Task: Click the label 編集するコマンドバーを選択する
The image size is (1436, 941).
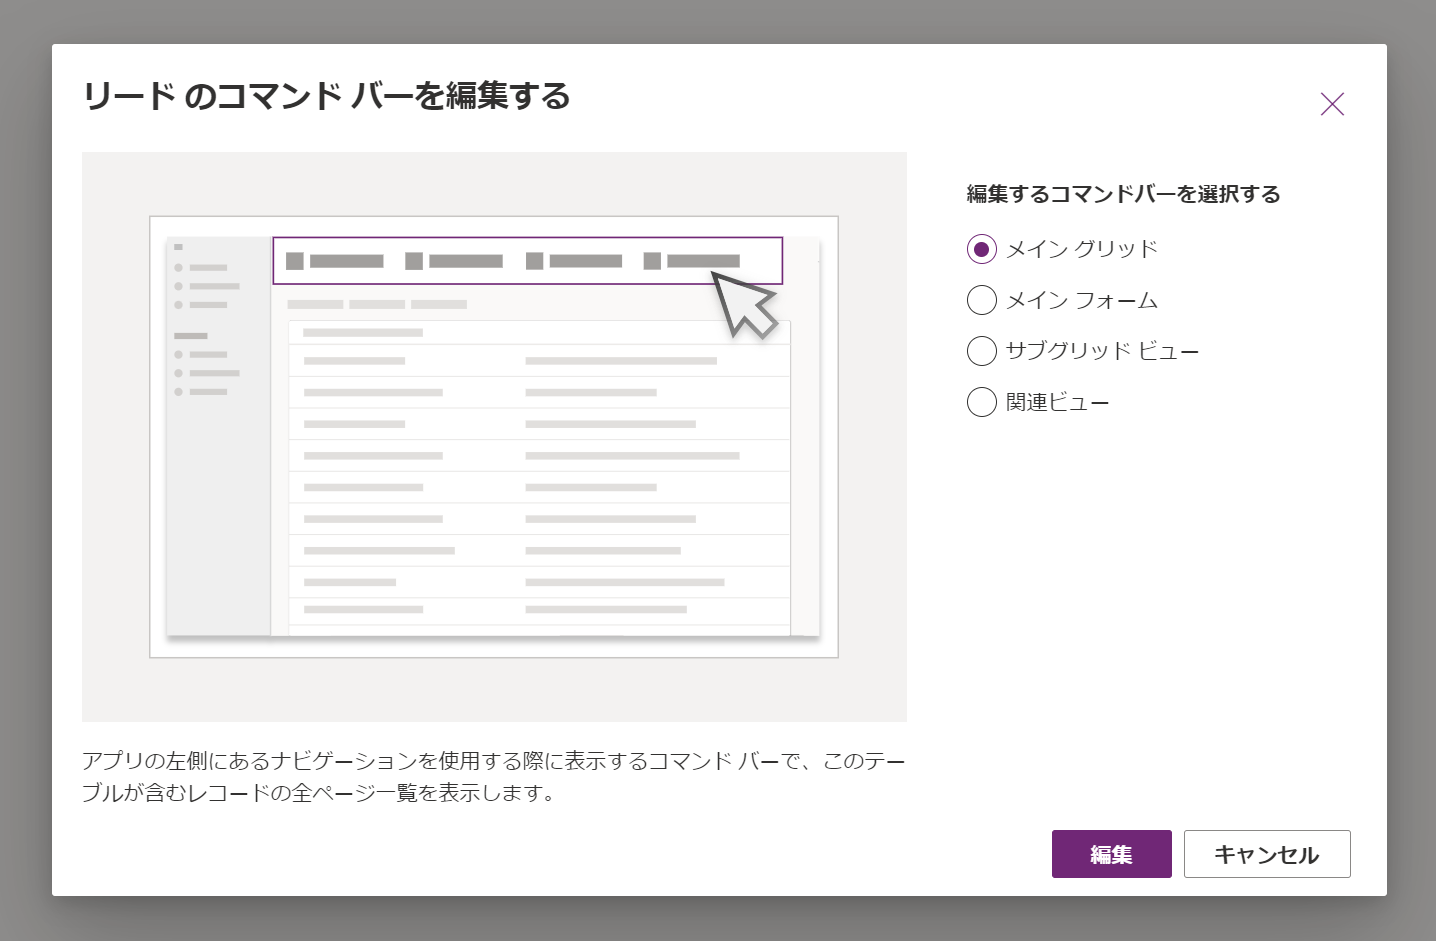Action: click(1123, 194)
